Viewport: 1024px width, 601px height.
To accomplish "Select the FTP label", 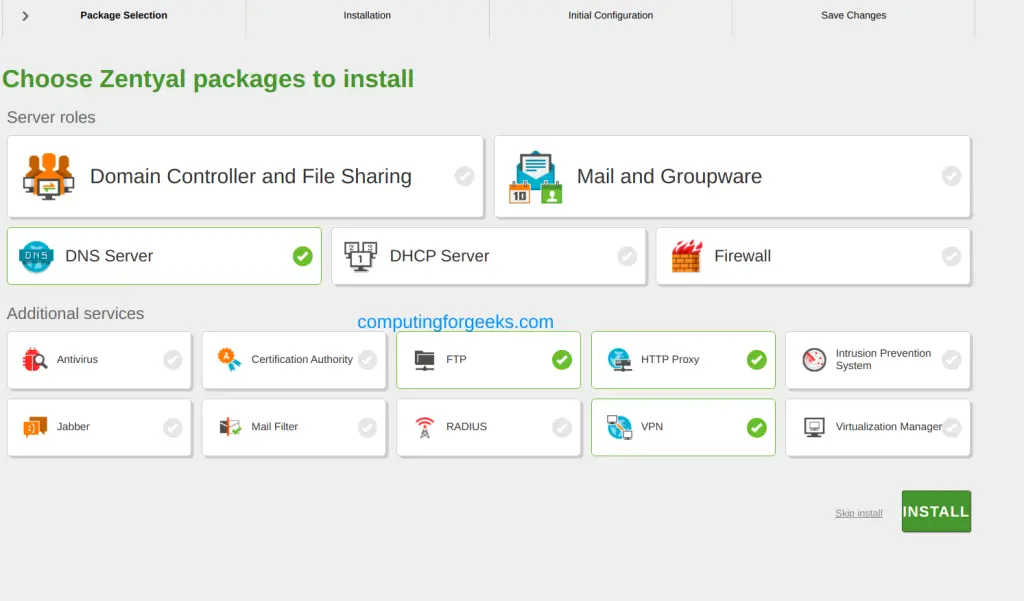I will coord(456,359).
